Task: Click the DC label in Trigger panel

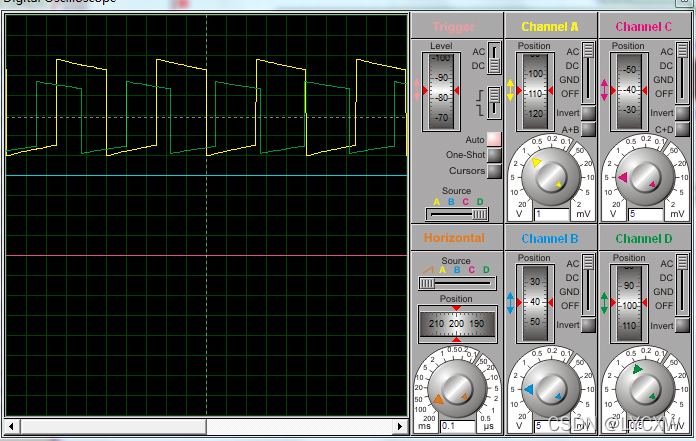Action: pyautogui.click(x=478, y=66)
